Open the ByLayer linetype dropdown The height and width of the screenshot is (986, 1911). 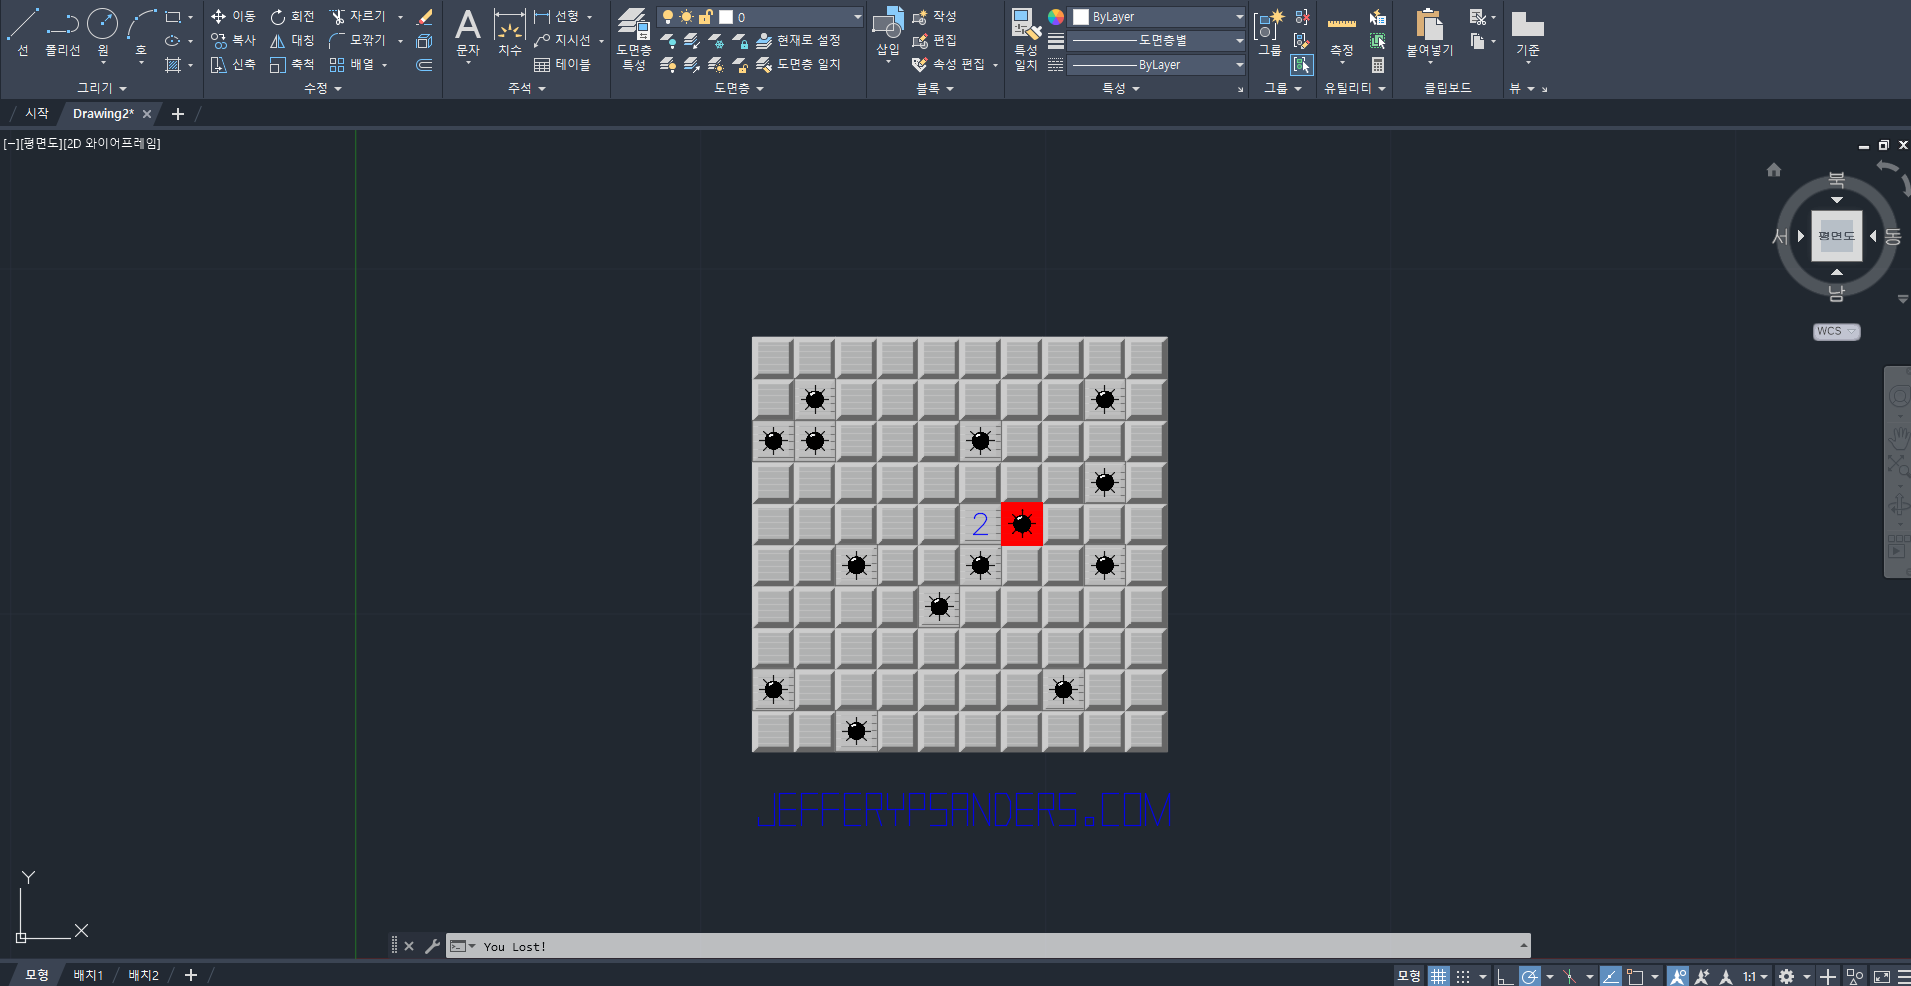click(1157, 65)
